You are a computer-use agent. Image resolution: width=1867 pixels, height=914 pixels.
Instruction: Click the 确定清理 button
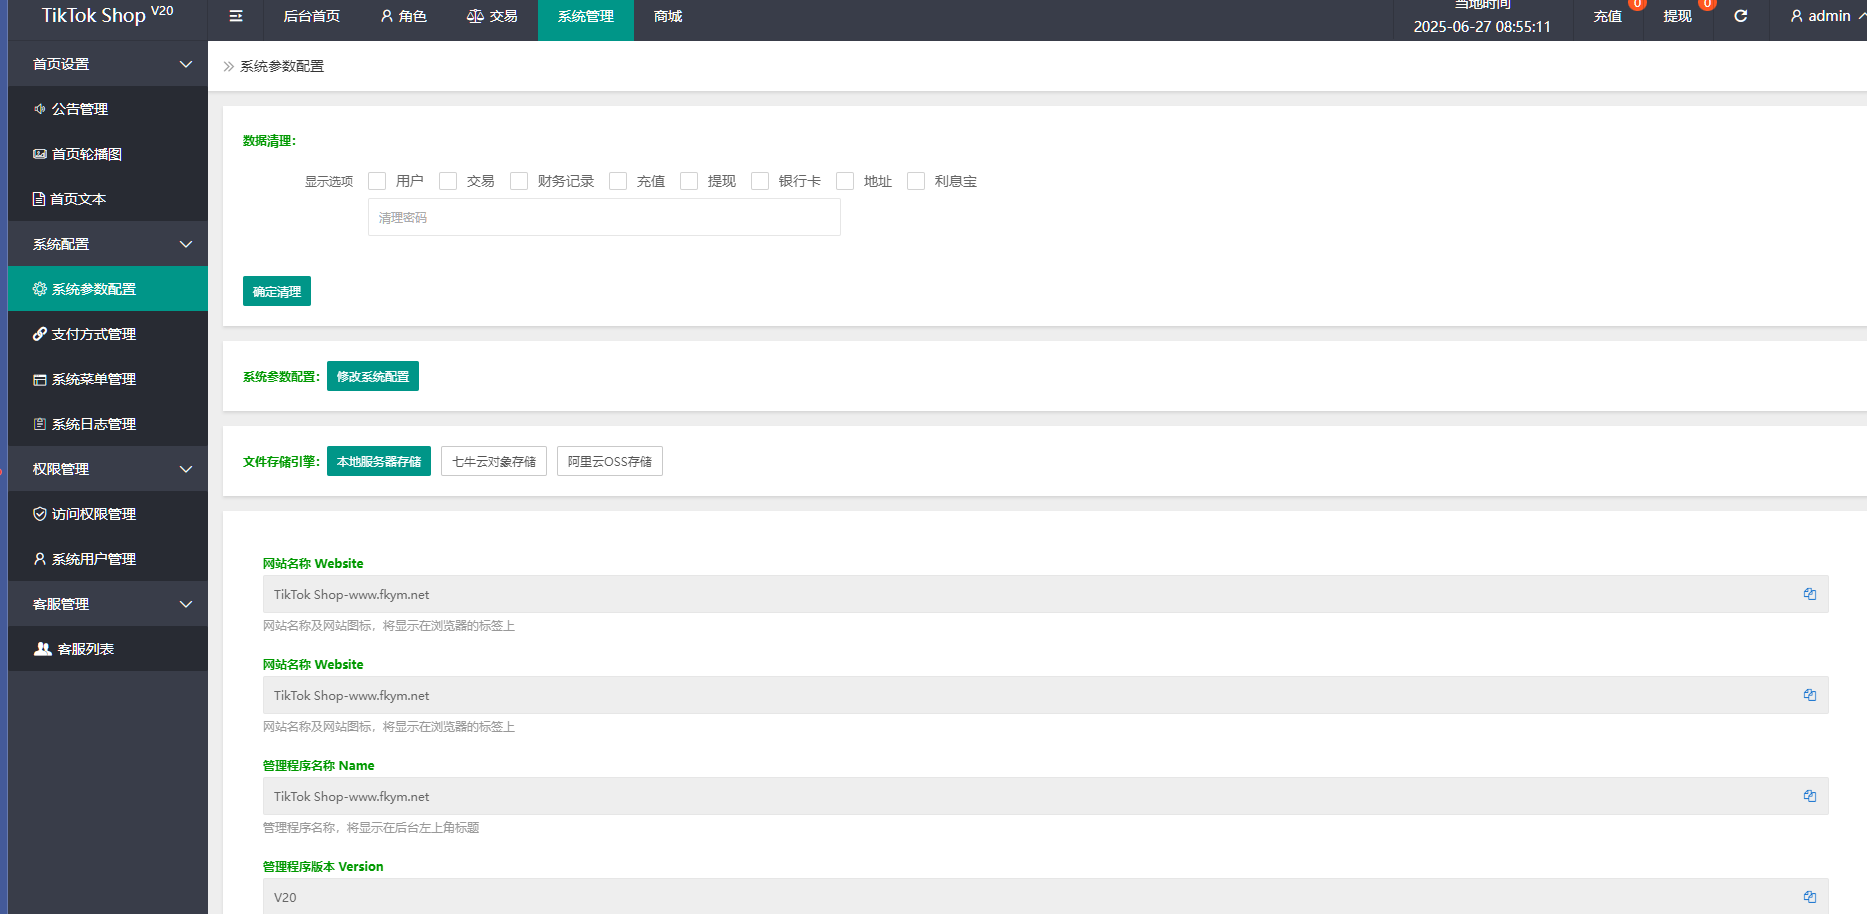[277, 291]
